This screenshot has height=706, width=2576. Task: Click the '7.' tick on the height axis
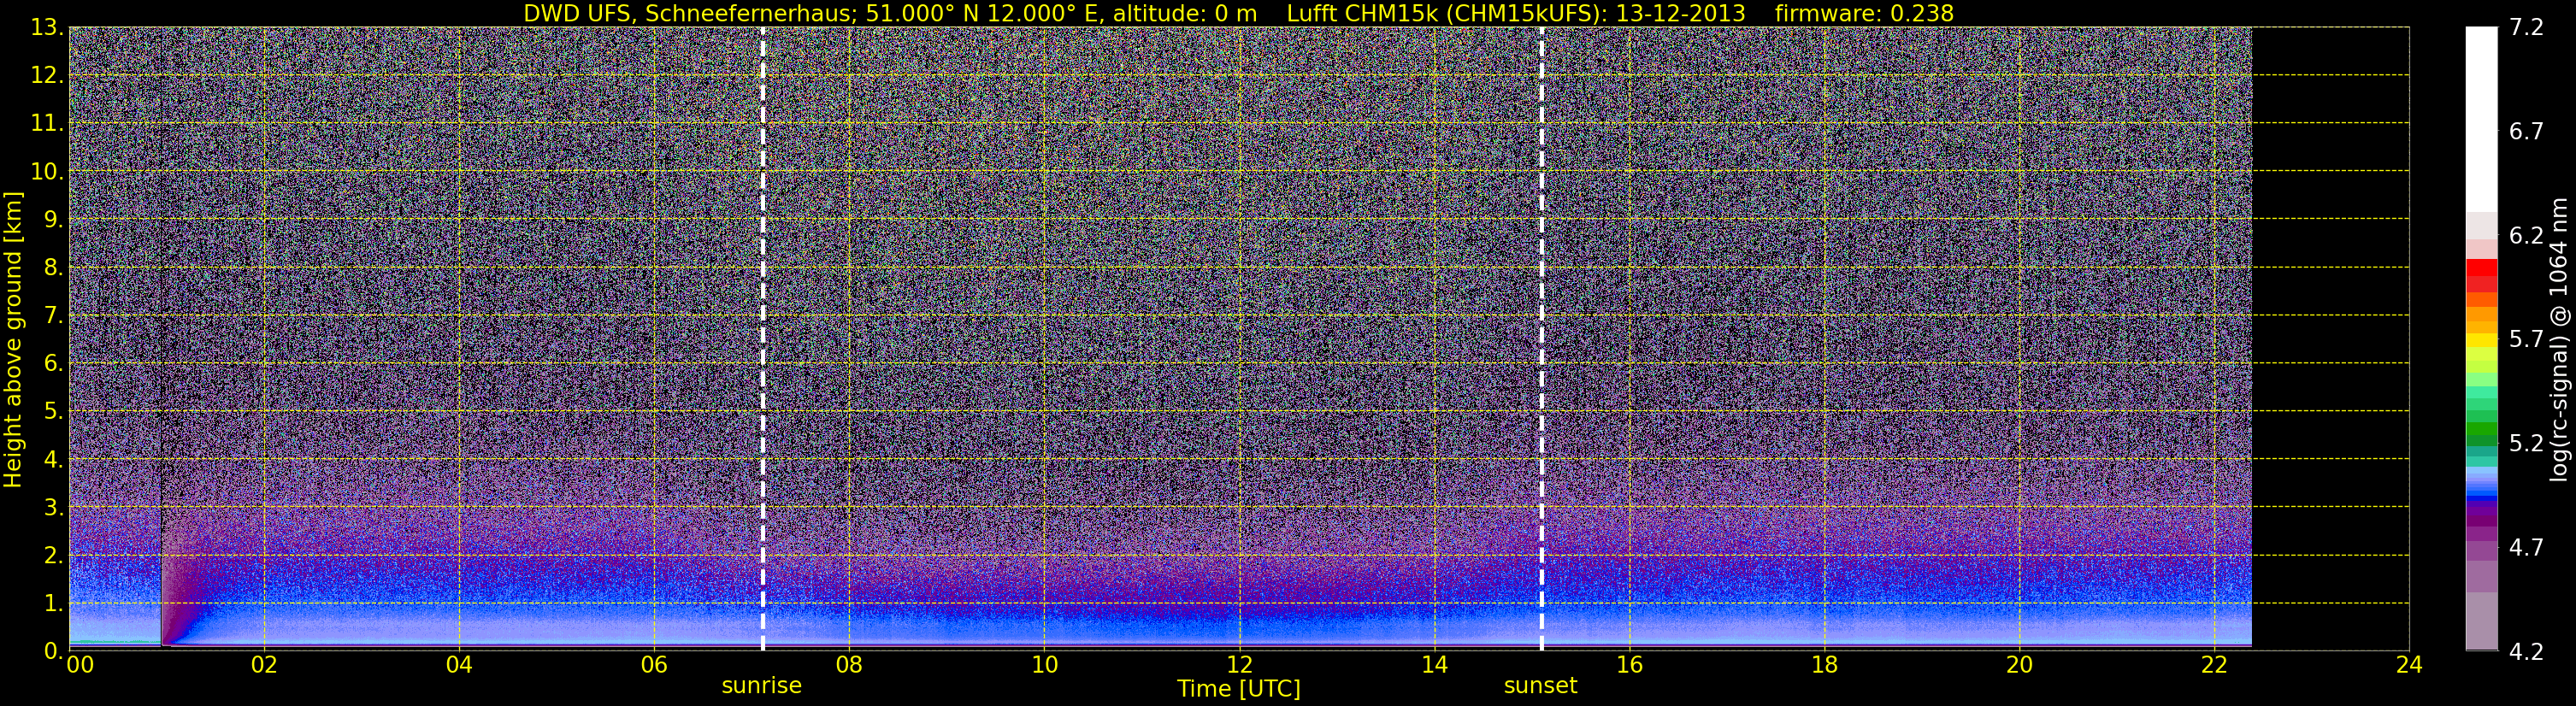click(54, 315)
